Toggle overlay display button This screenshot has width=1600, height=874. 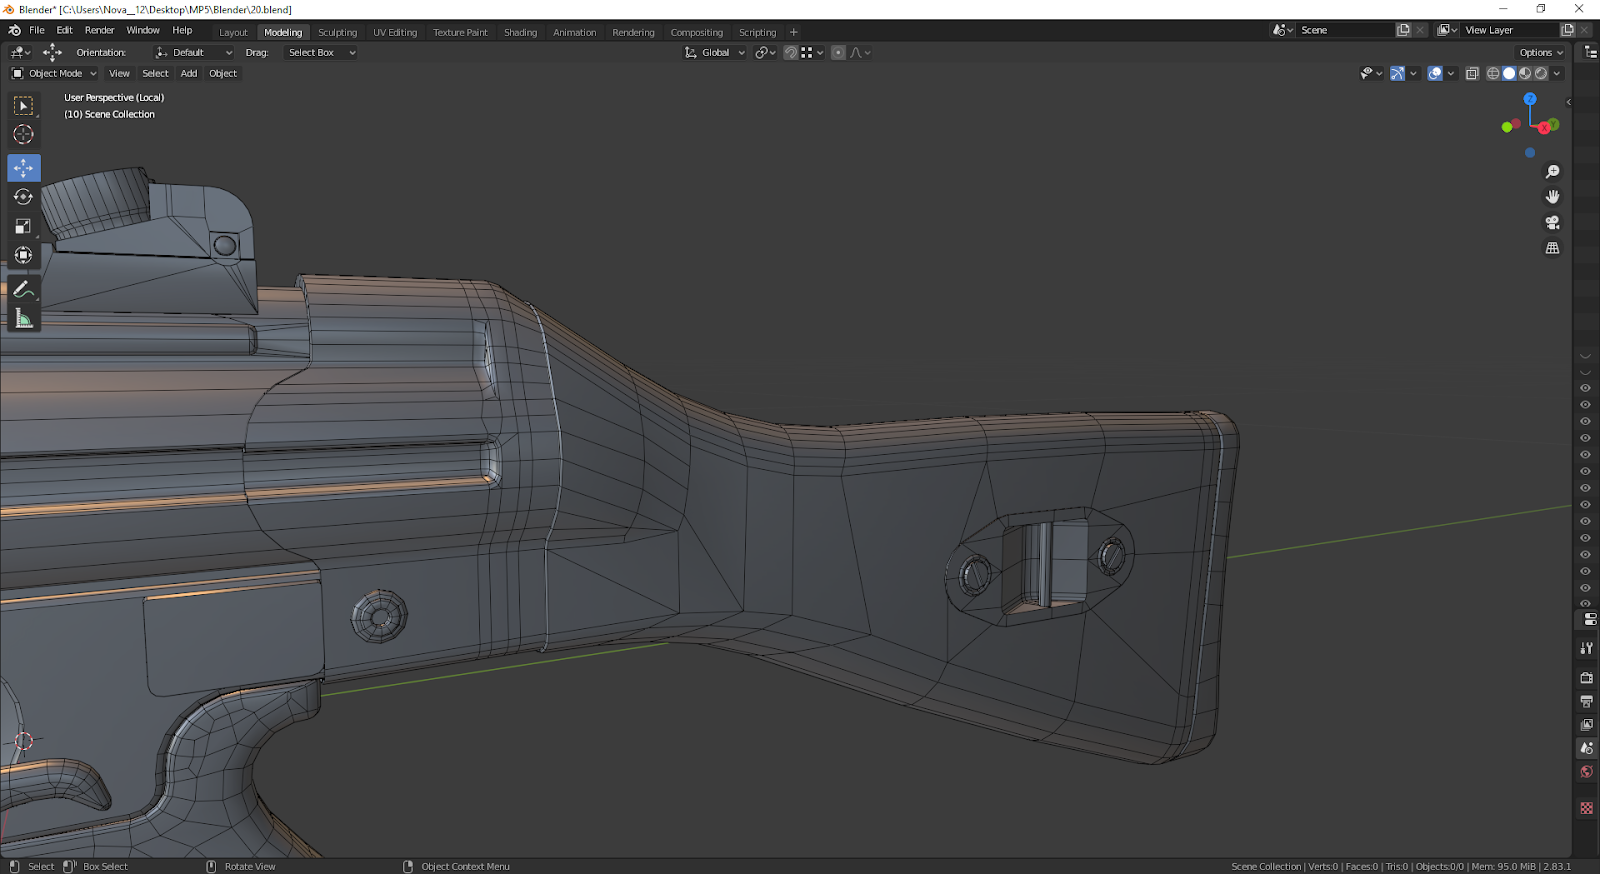tap(1435, 73)
